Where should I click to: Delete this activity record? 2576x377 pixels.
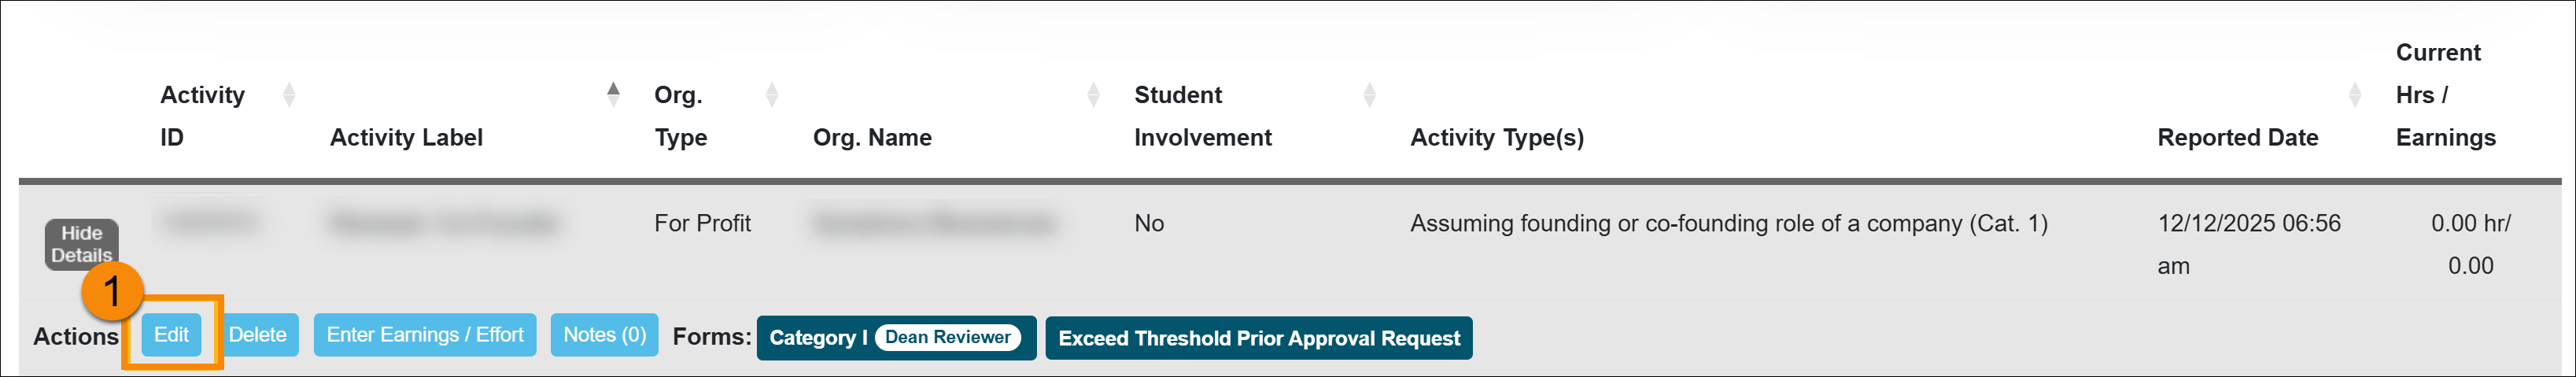click(257, 335)
